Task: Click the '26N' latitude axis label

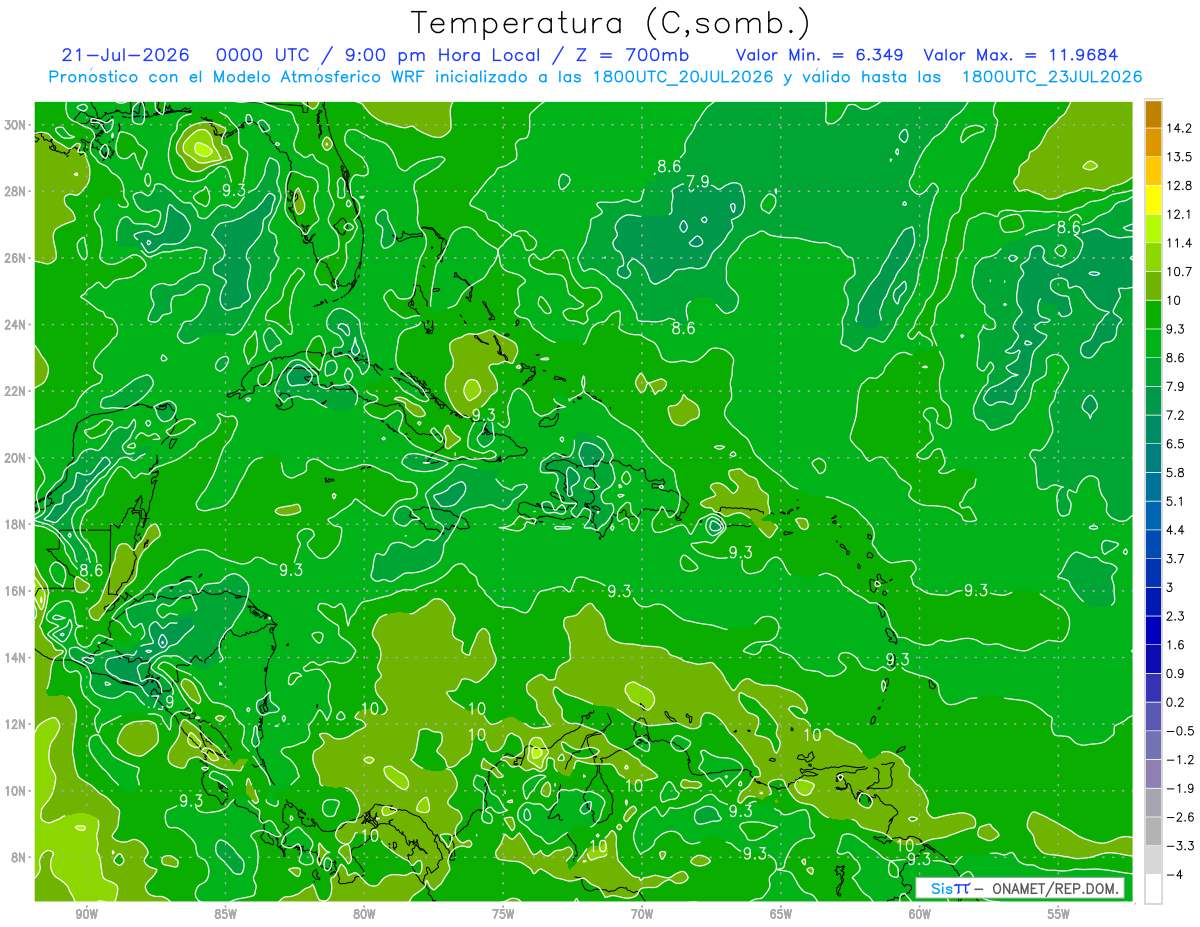Action: point(17,258)
